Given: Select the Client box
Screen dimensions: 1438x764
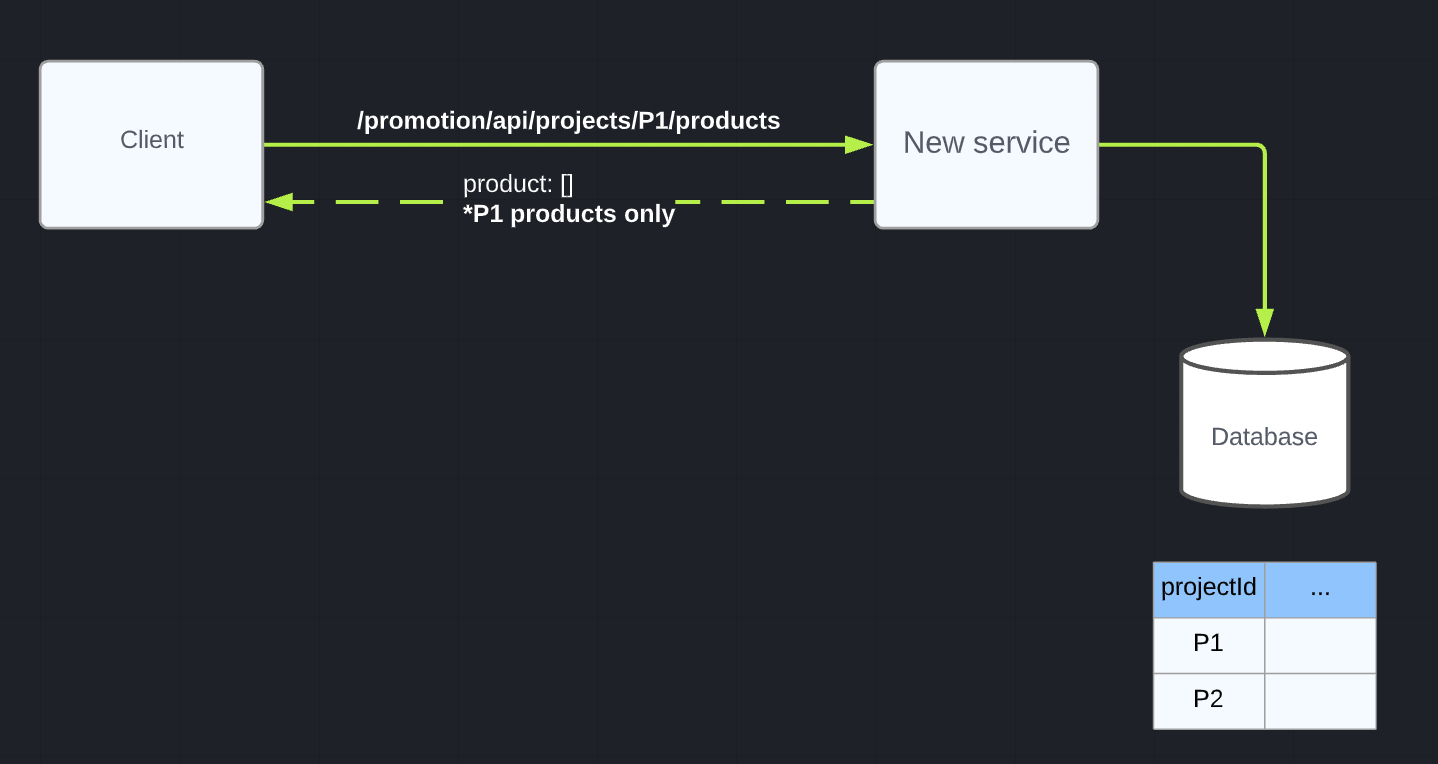Looking at the screenshot, I should (x=151, y=144).
